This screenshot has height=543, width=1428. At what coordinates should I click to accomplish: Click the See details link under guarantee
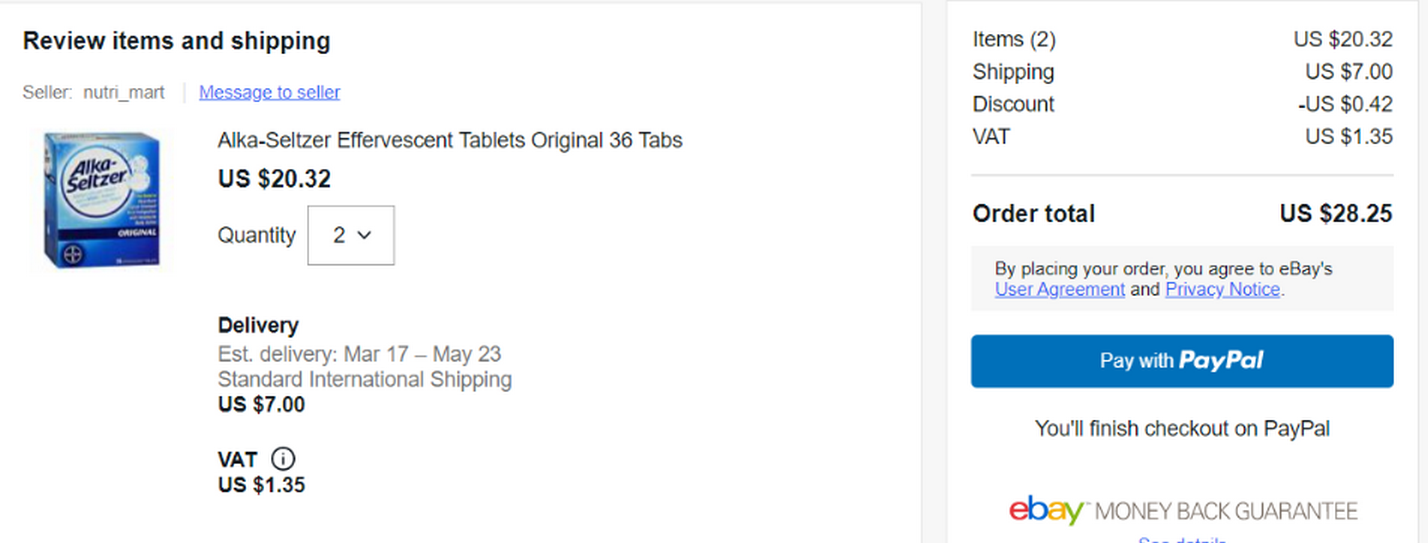click(1182, 540)
